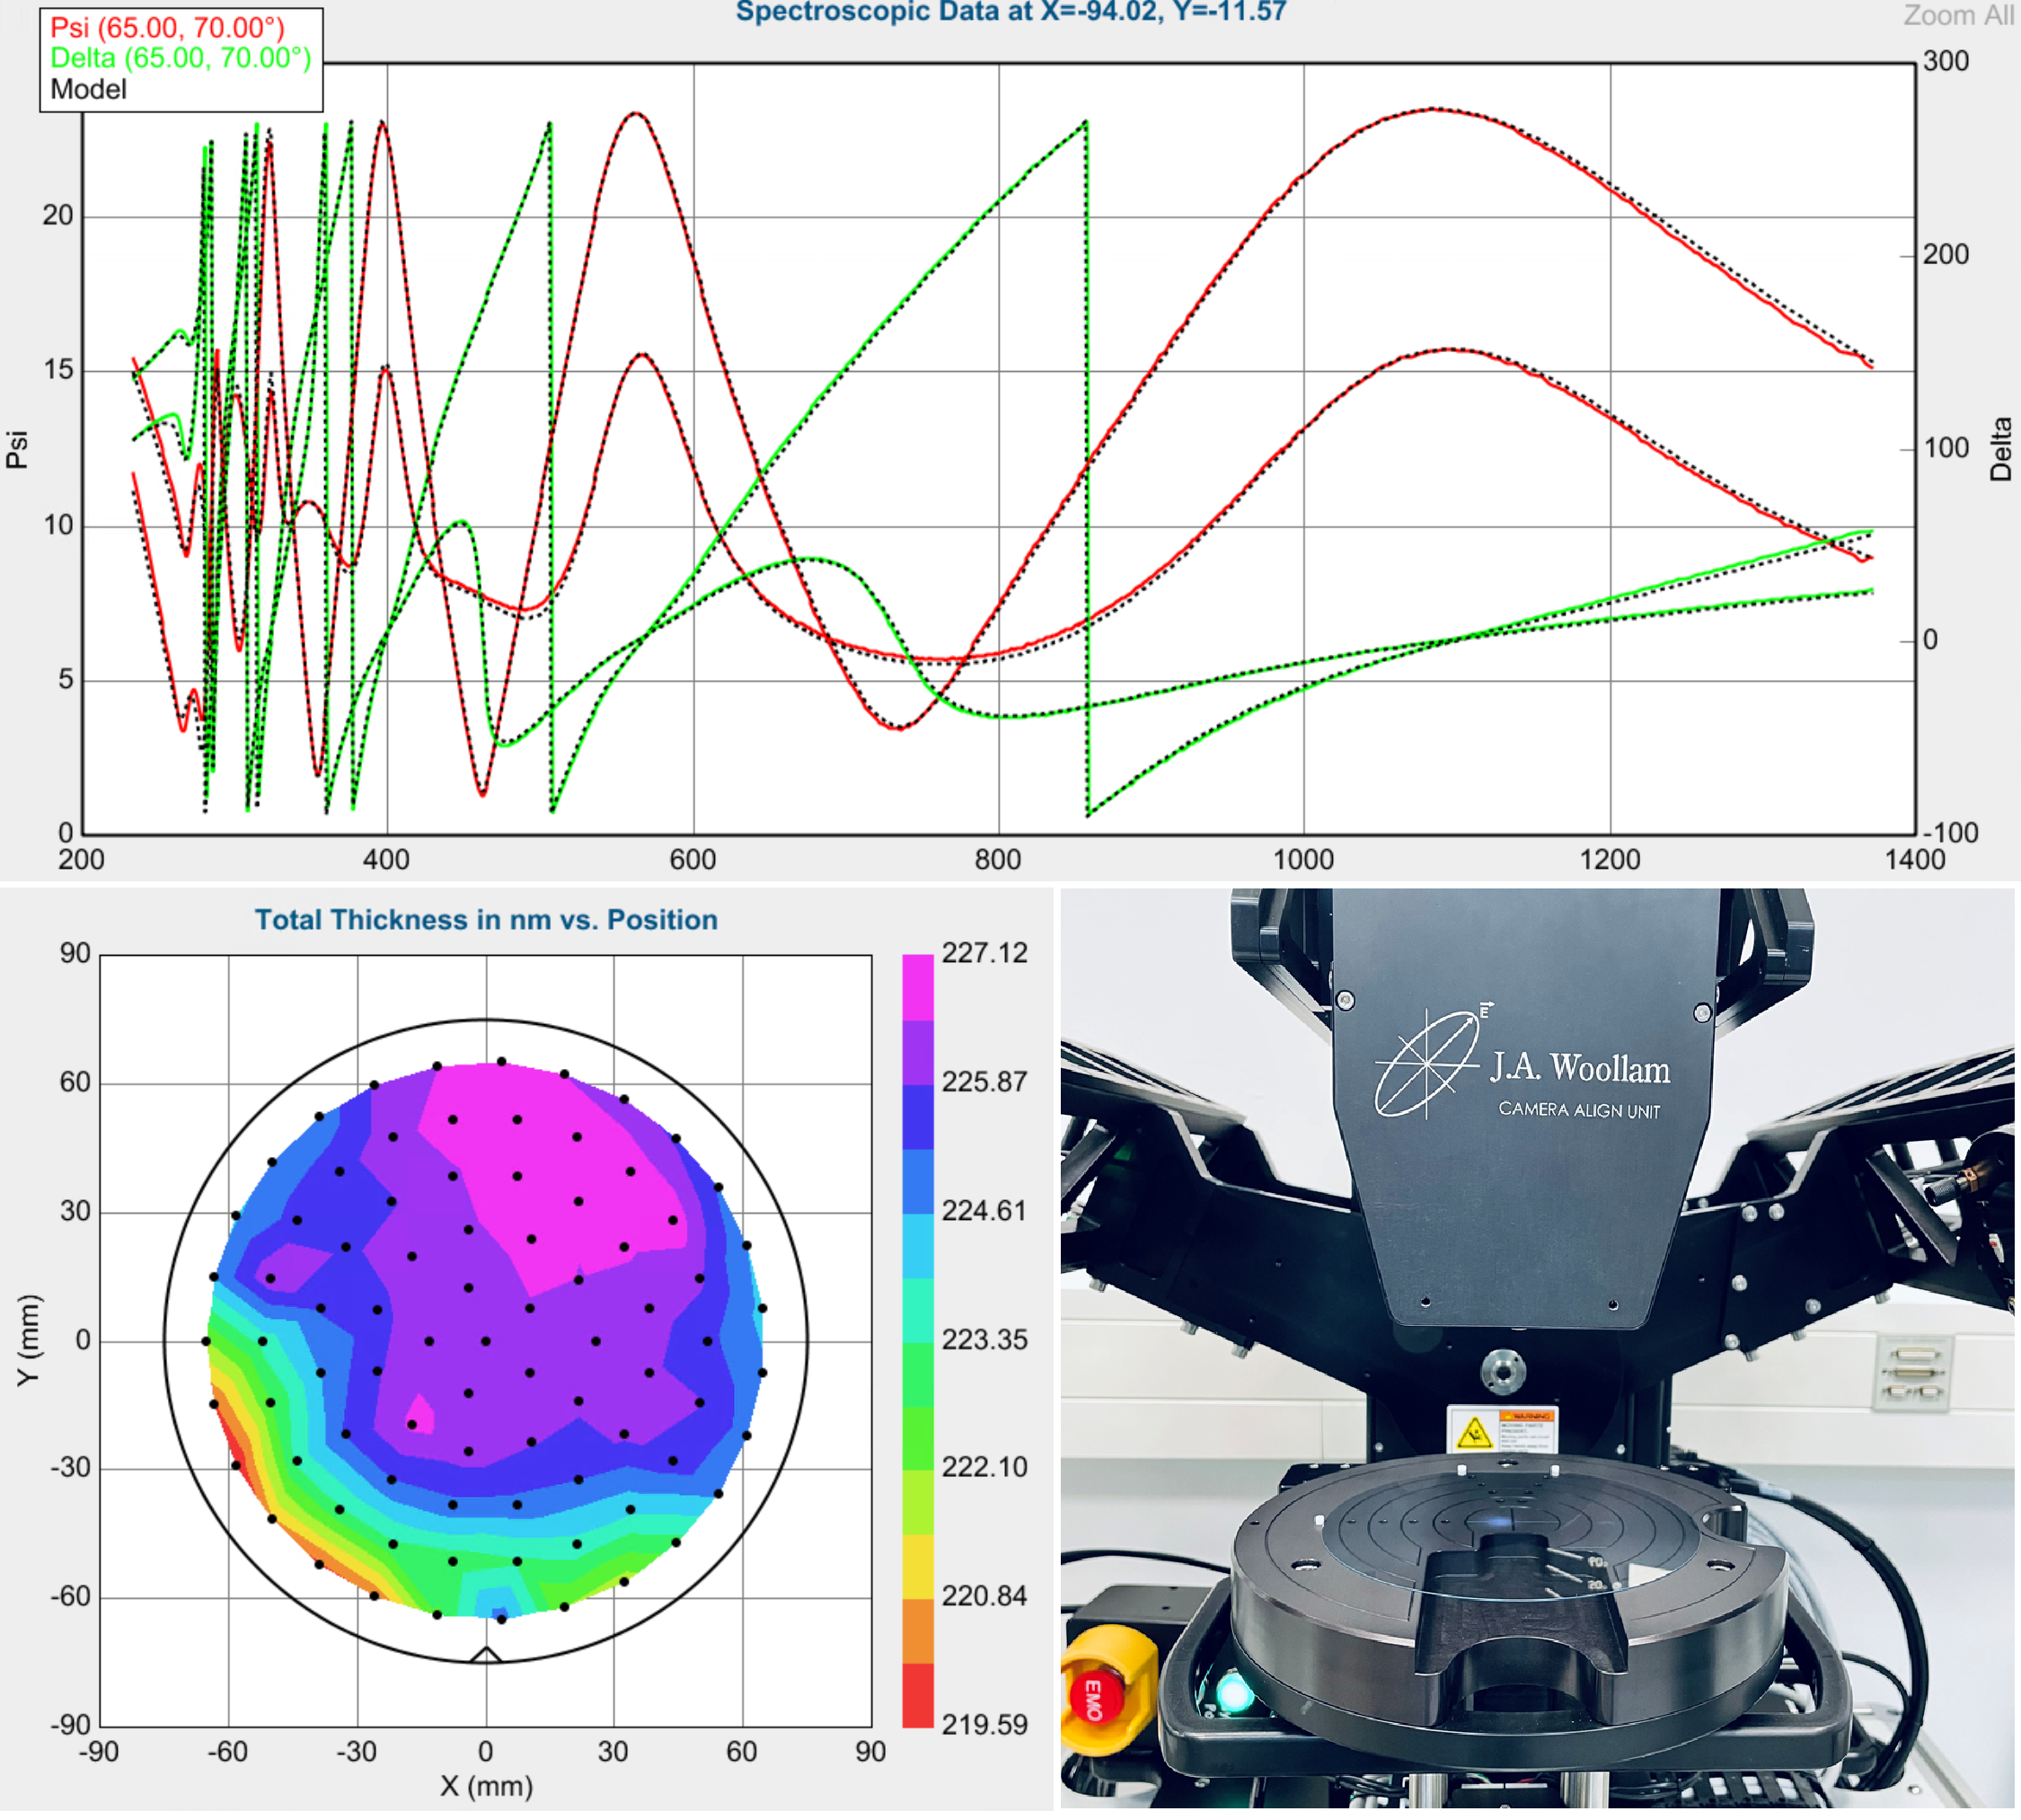The height and width of the screenshot is (1820, 2021).
Task: Pick the orange swatch on the thickness color scale
Action: [x=917, y=1631]
